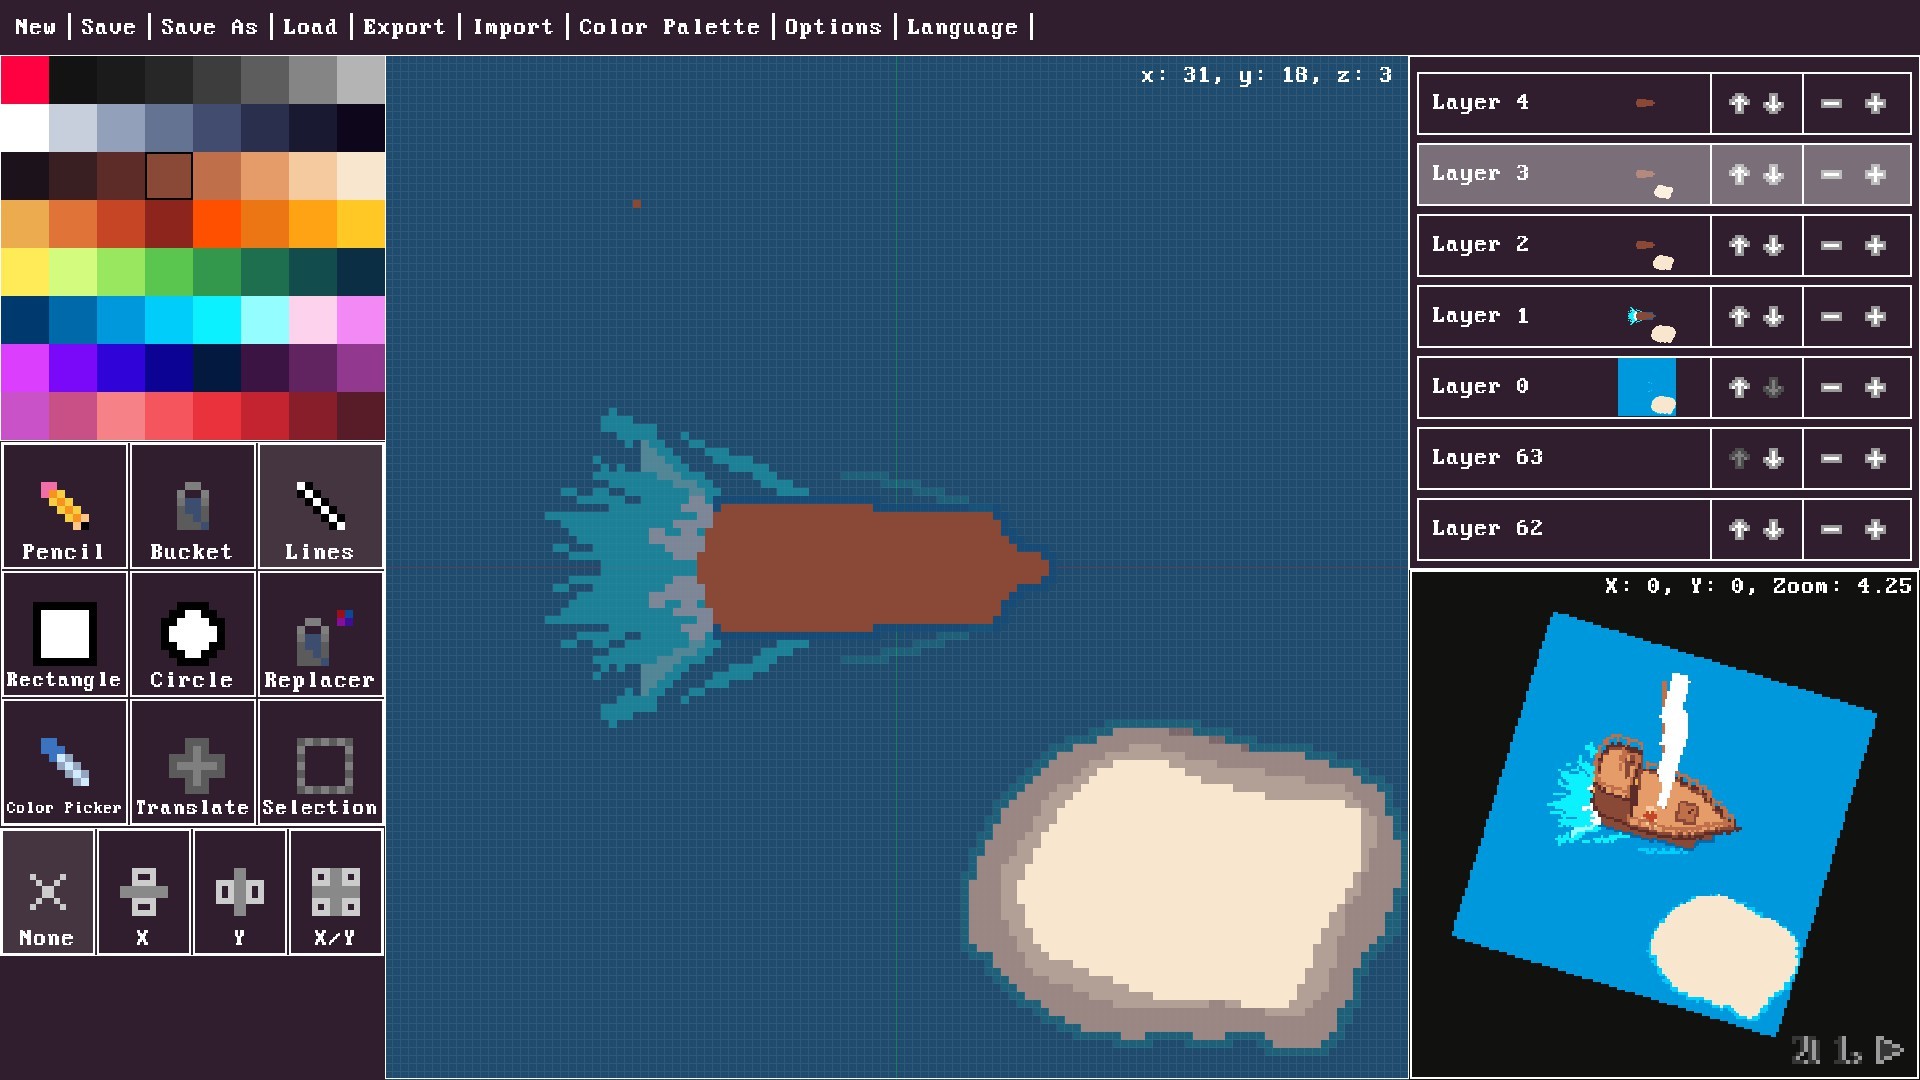1920x1080 pixels.
Task: Pick a color with the Color Picker tool
Action: click(63, 763)
